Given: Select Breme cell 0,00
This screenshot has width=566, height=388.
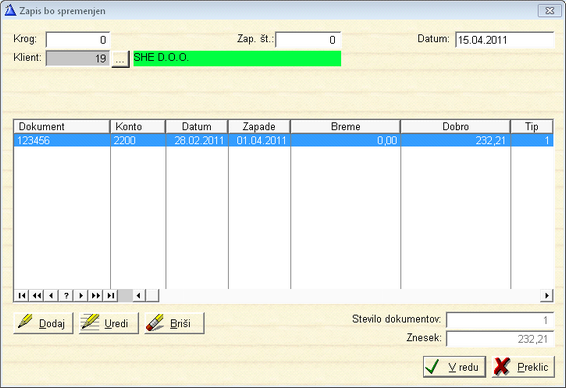Looking at the screenshot, I should tap(345, 140).
